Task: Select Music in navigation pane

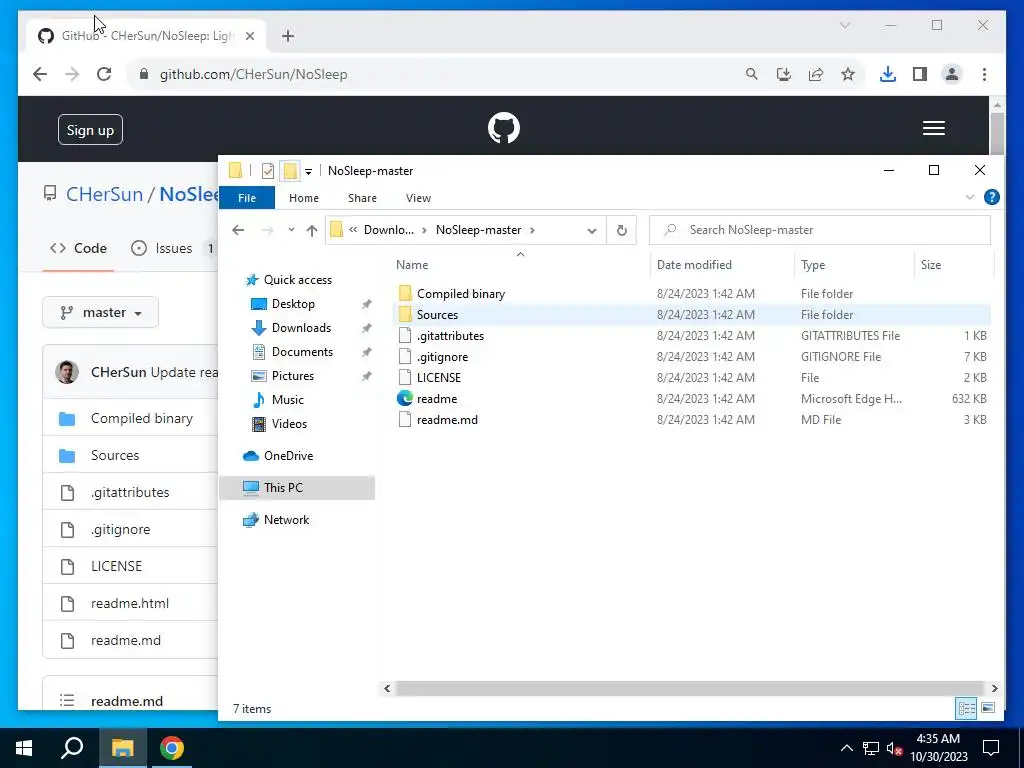Action: (x=287, y=400)
